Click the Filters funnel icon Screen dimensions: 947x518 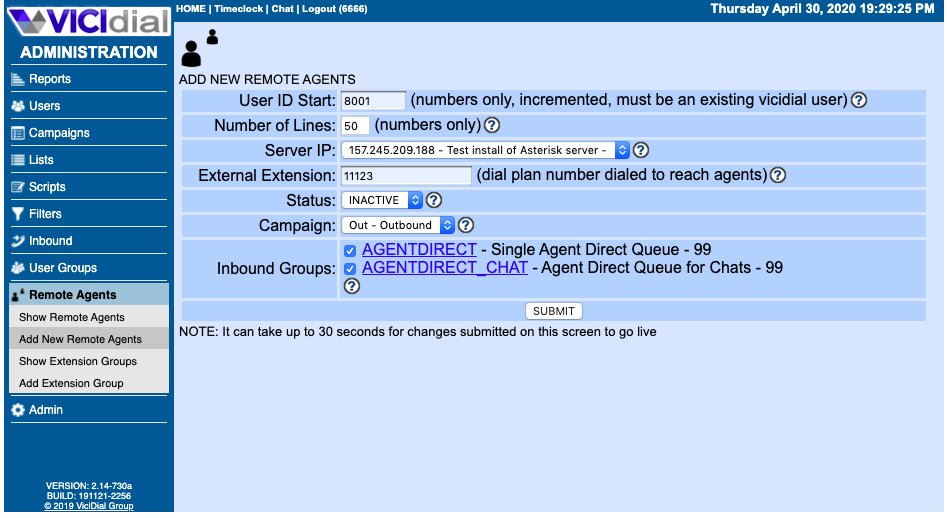18,214
